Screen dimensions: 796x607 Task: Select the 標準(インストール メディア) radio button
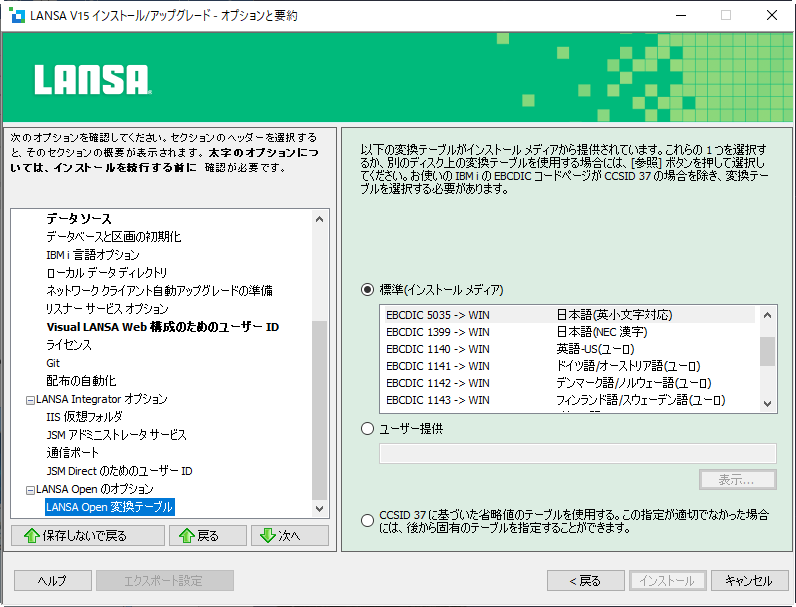point(367,290)
